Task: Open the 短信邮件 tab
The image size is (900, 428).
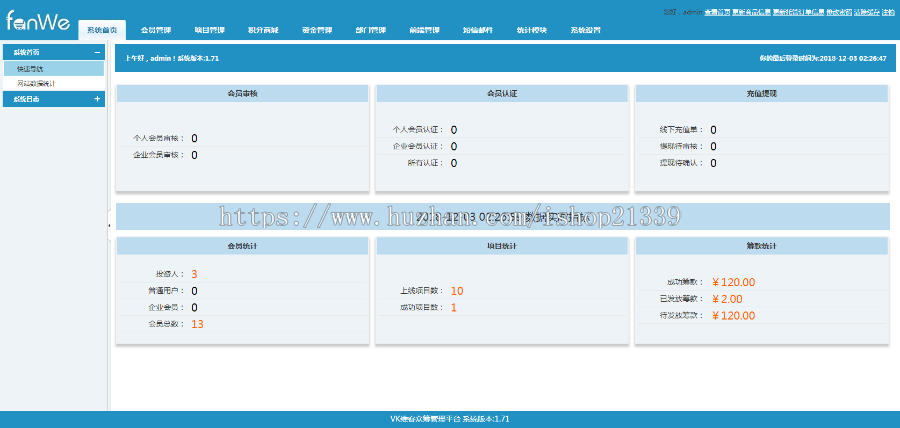Action: [x=478, y=30]
